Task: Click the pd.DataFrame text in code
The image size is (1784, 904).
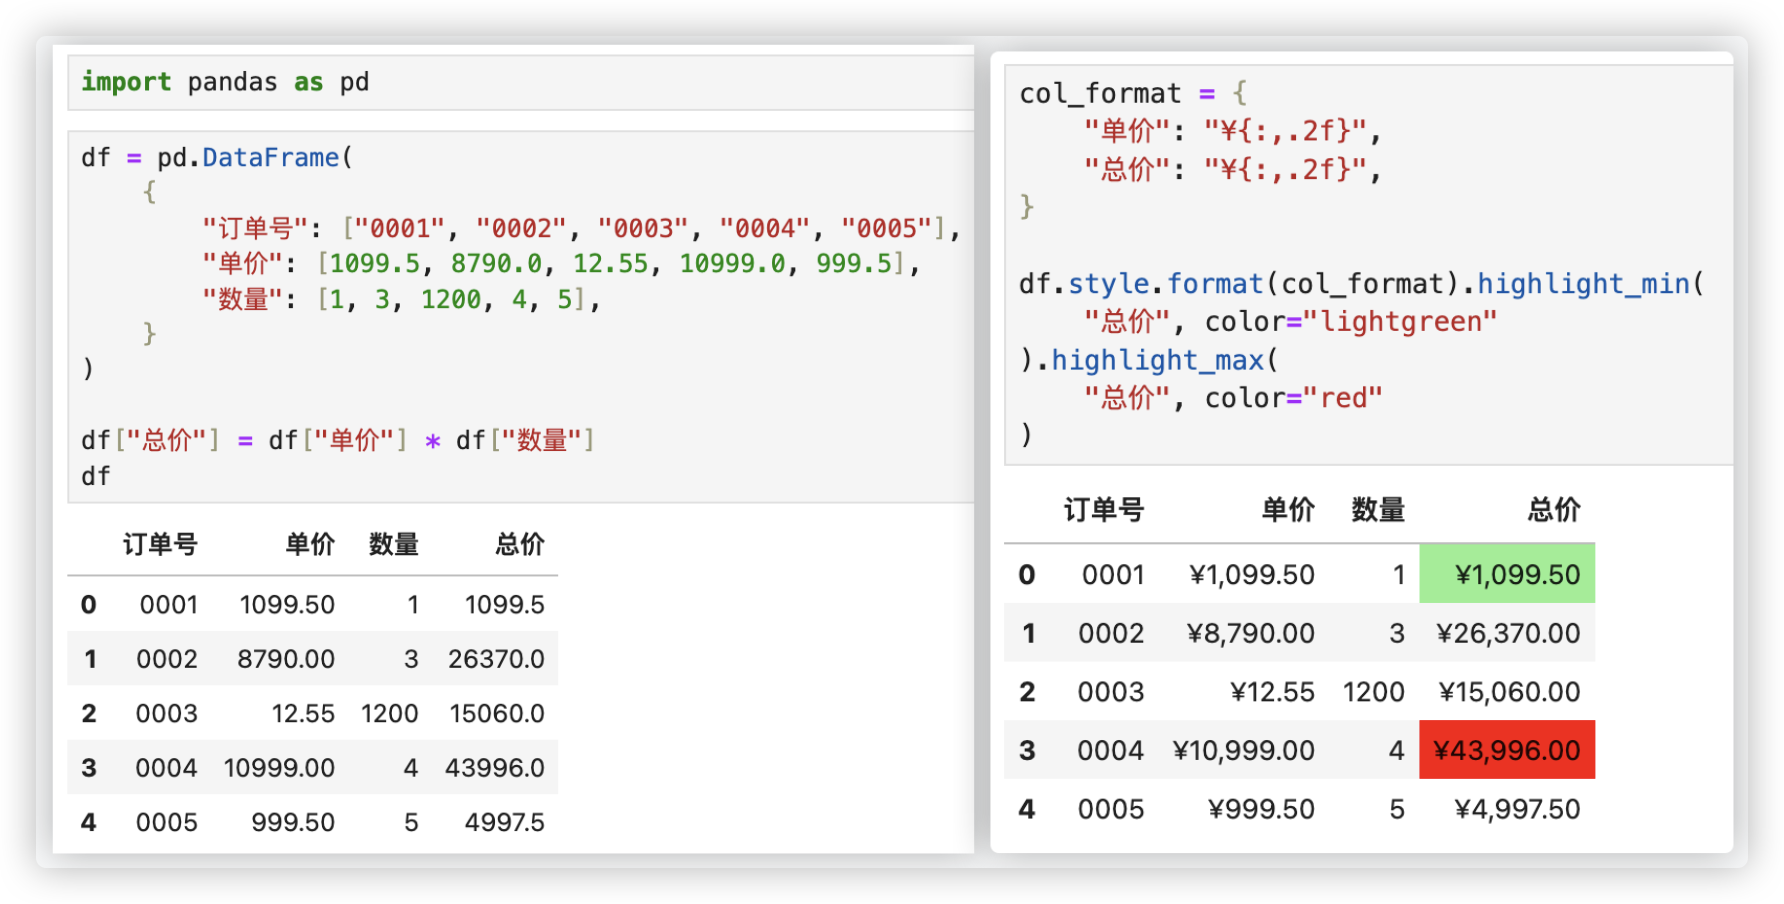Action: coord(247,158)
